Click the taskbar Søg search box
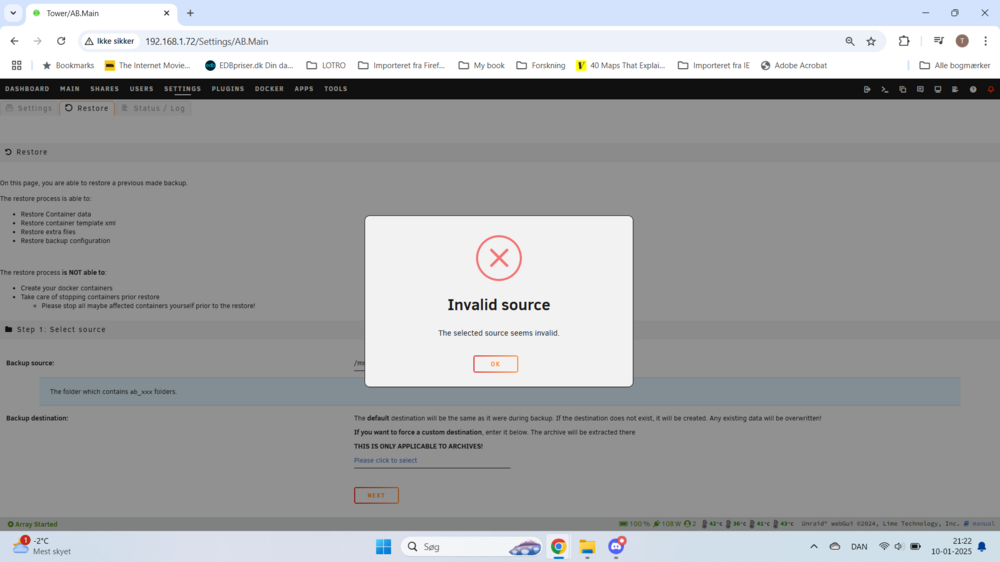This screenshot has width=1000, height=562. click(472, 547)
